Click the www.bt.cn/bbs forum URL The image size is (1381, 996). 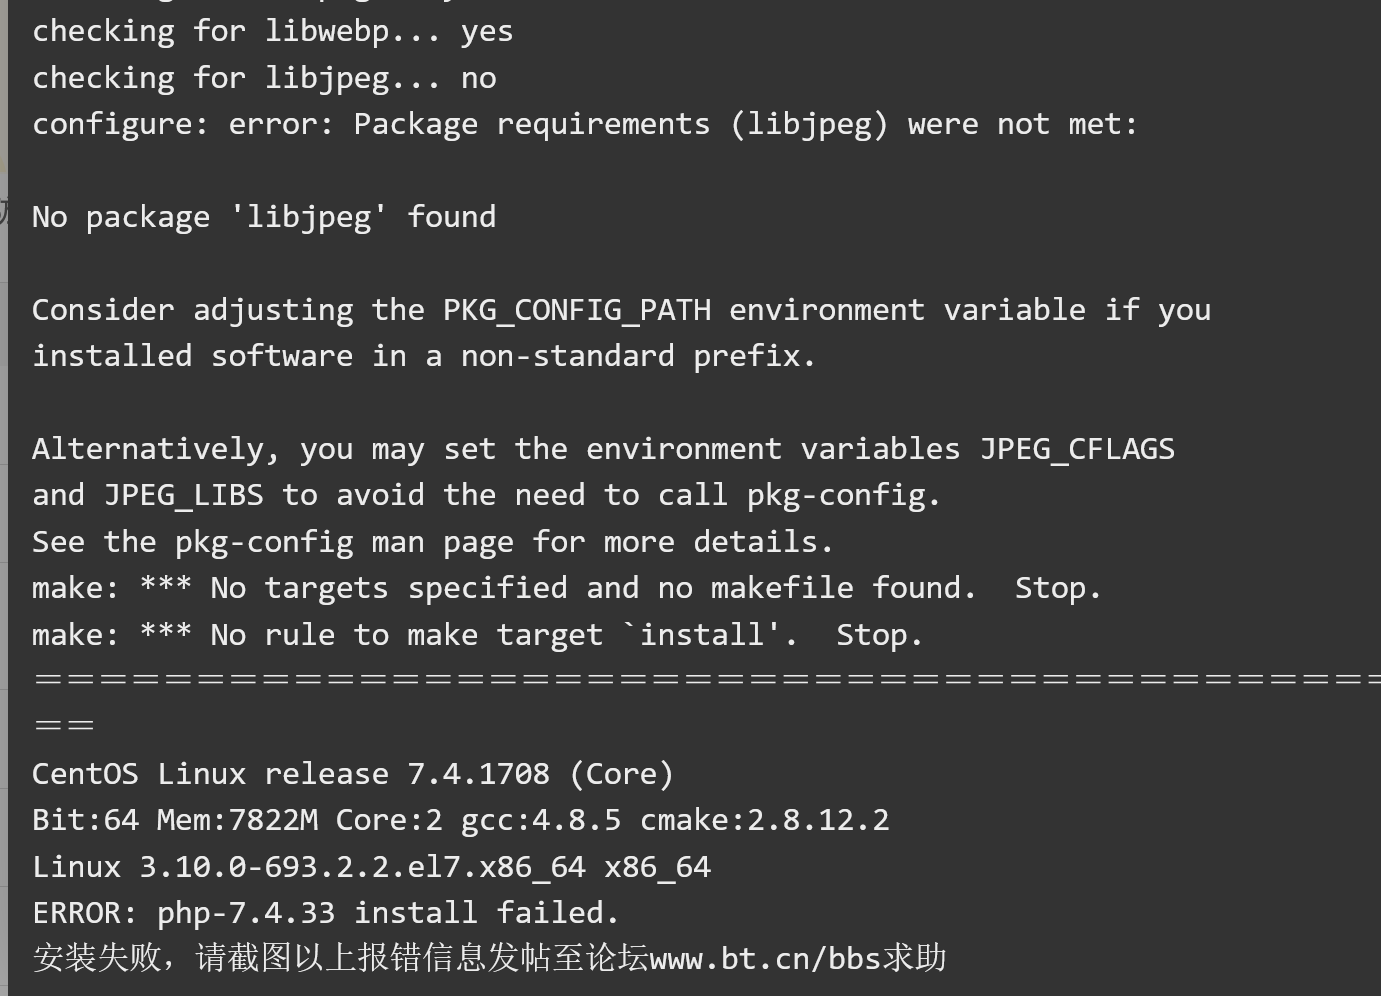[765, 959]
